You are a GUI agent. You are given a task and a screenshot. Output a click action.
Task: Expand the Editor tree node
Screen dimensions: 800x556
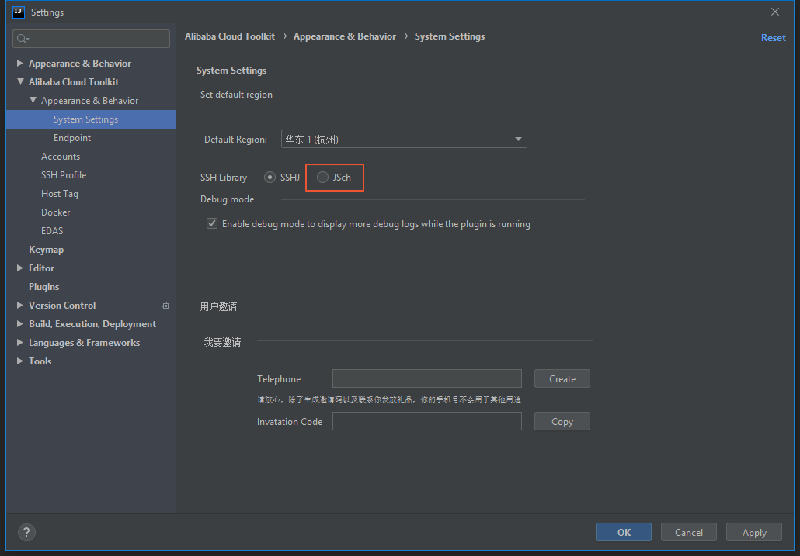[x=20, y=268]
